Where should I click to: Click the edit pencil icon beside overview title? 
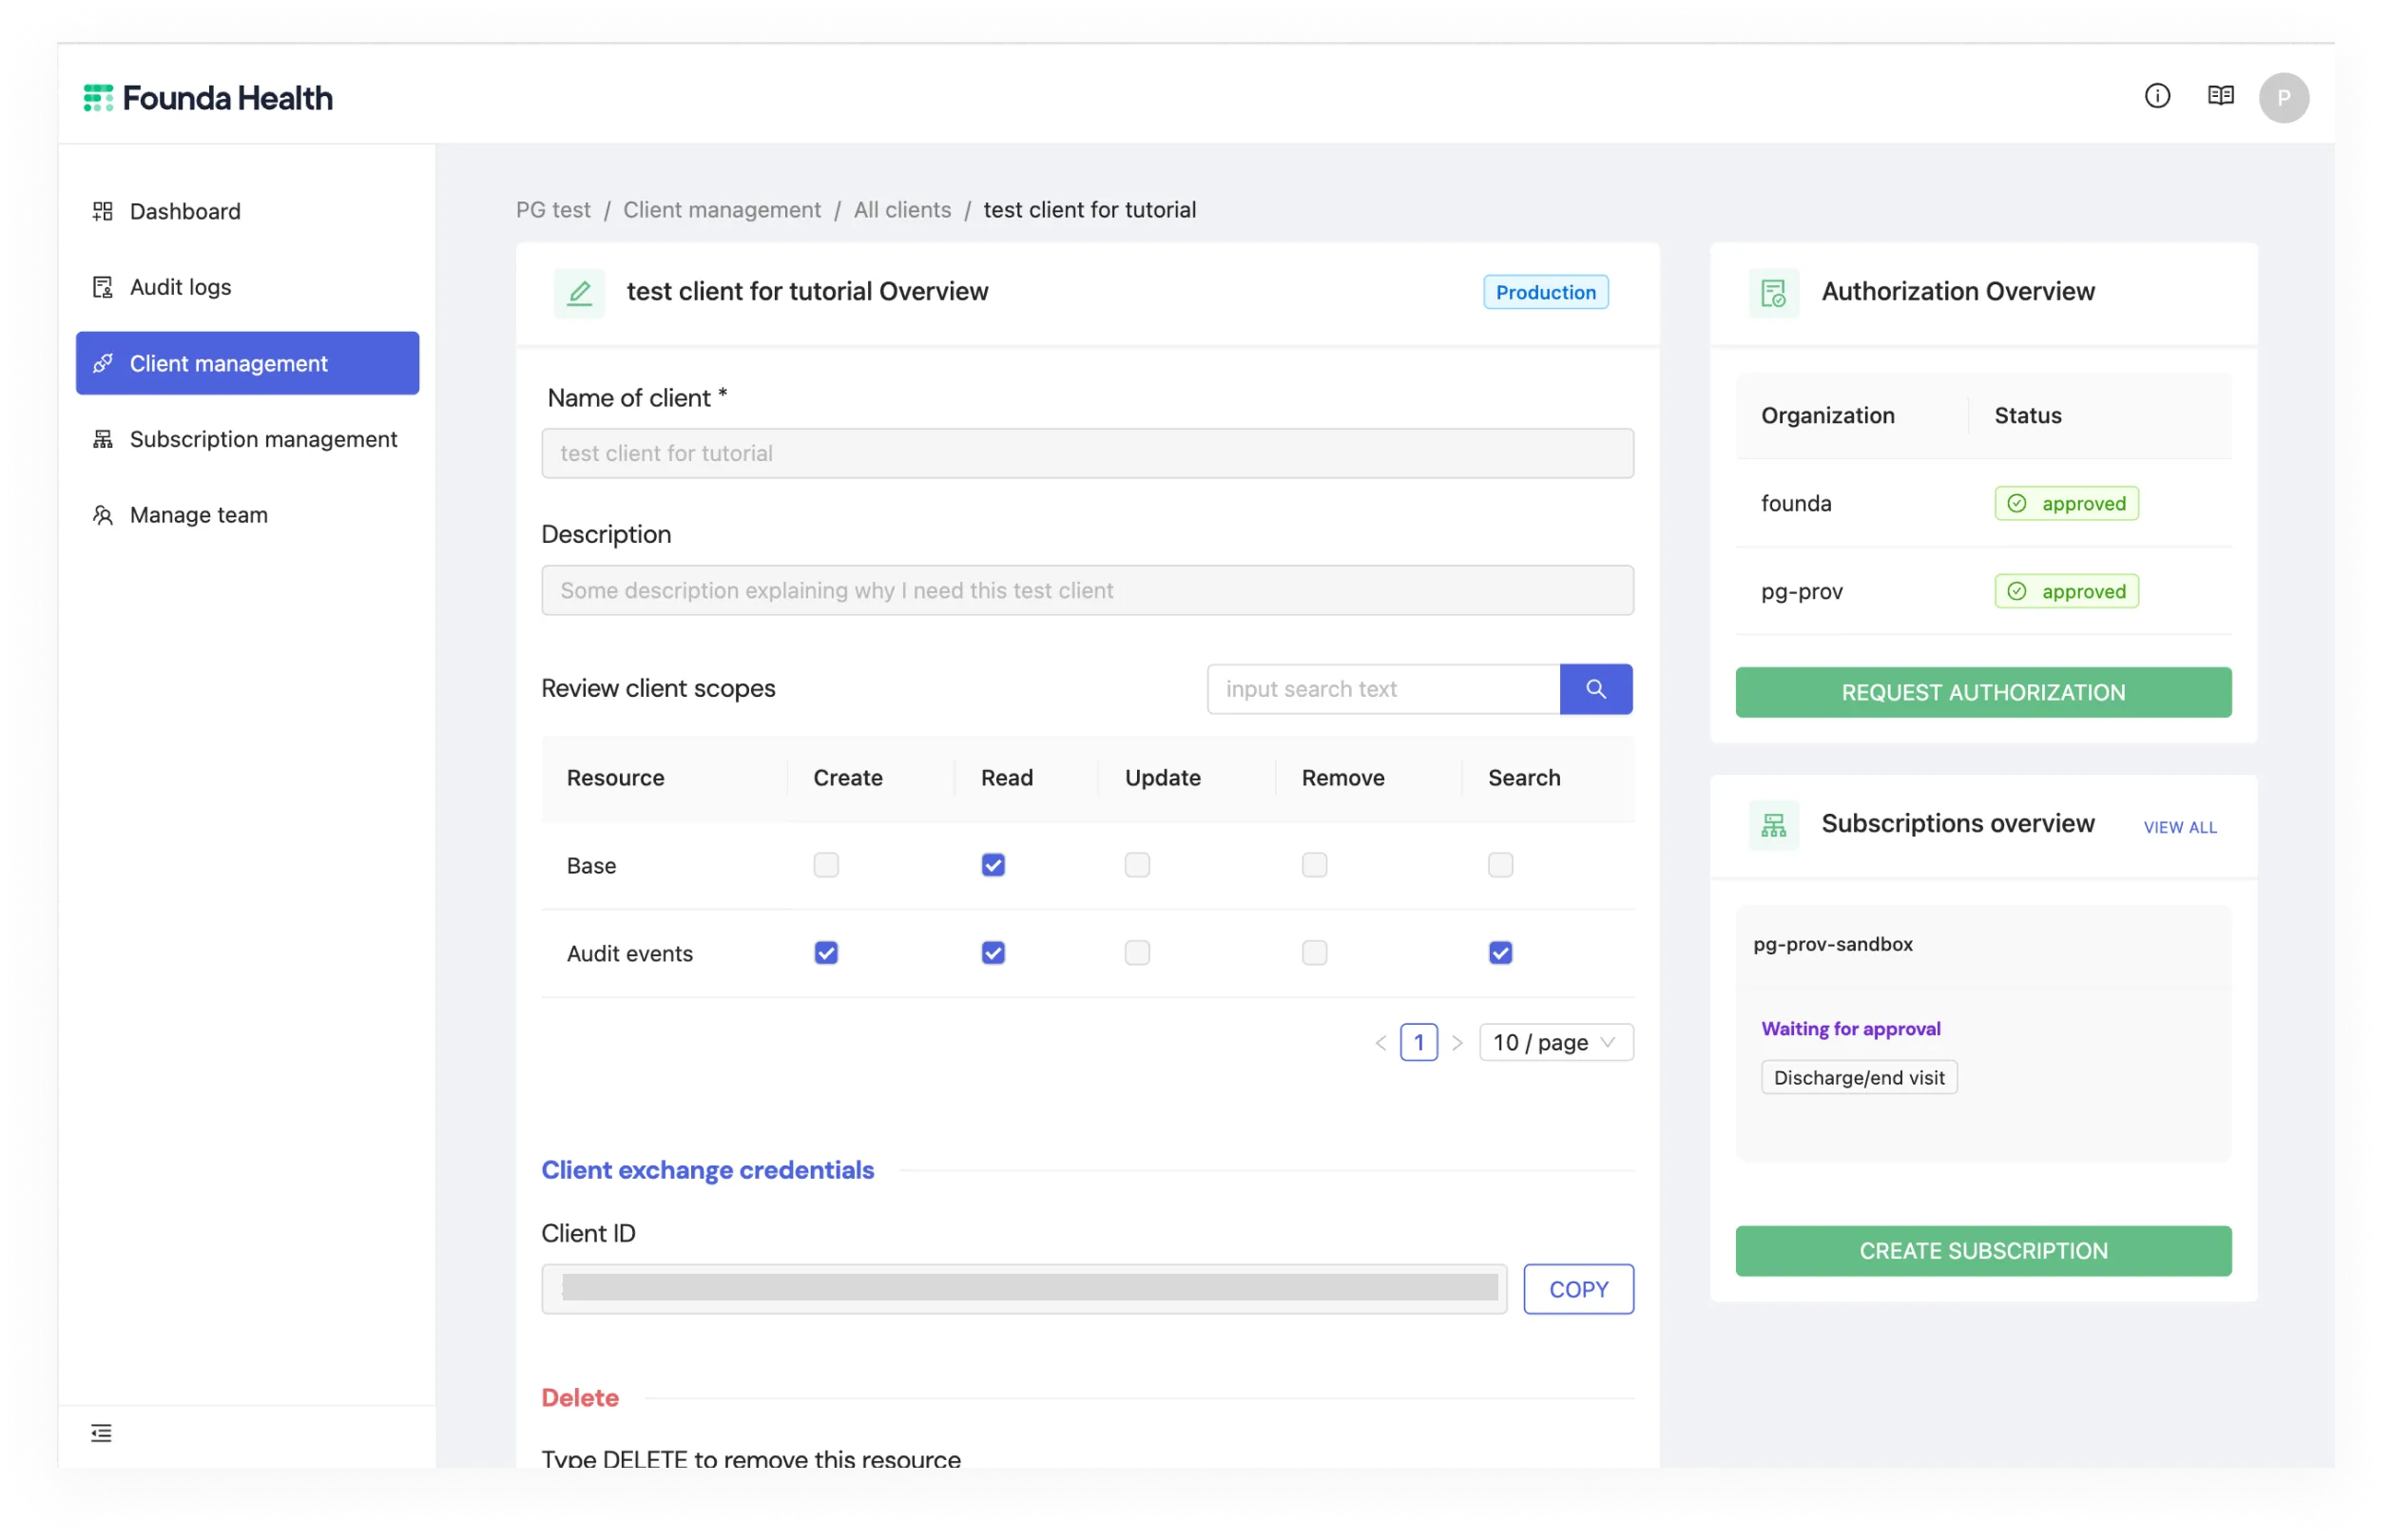coord(579,293)
